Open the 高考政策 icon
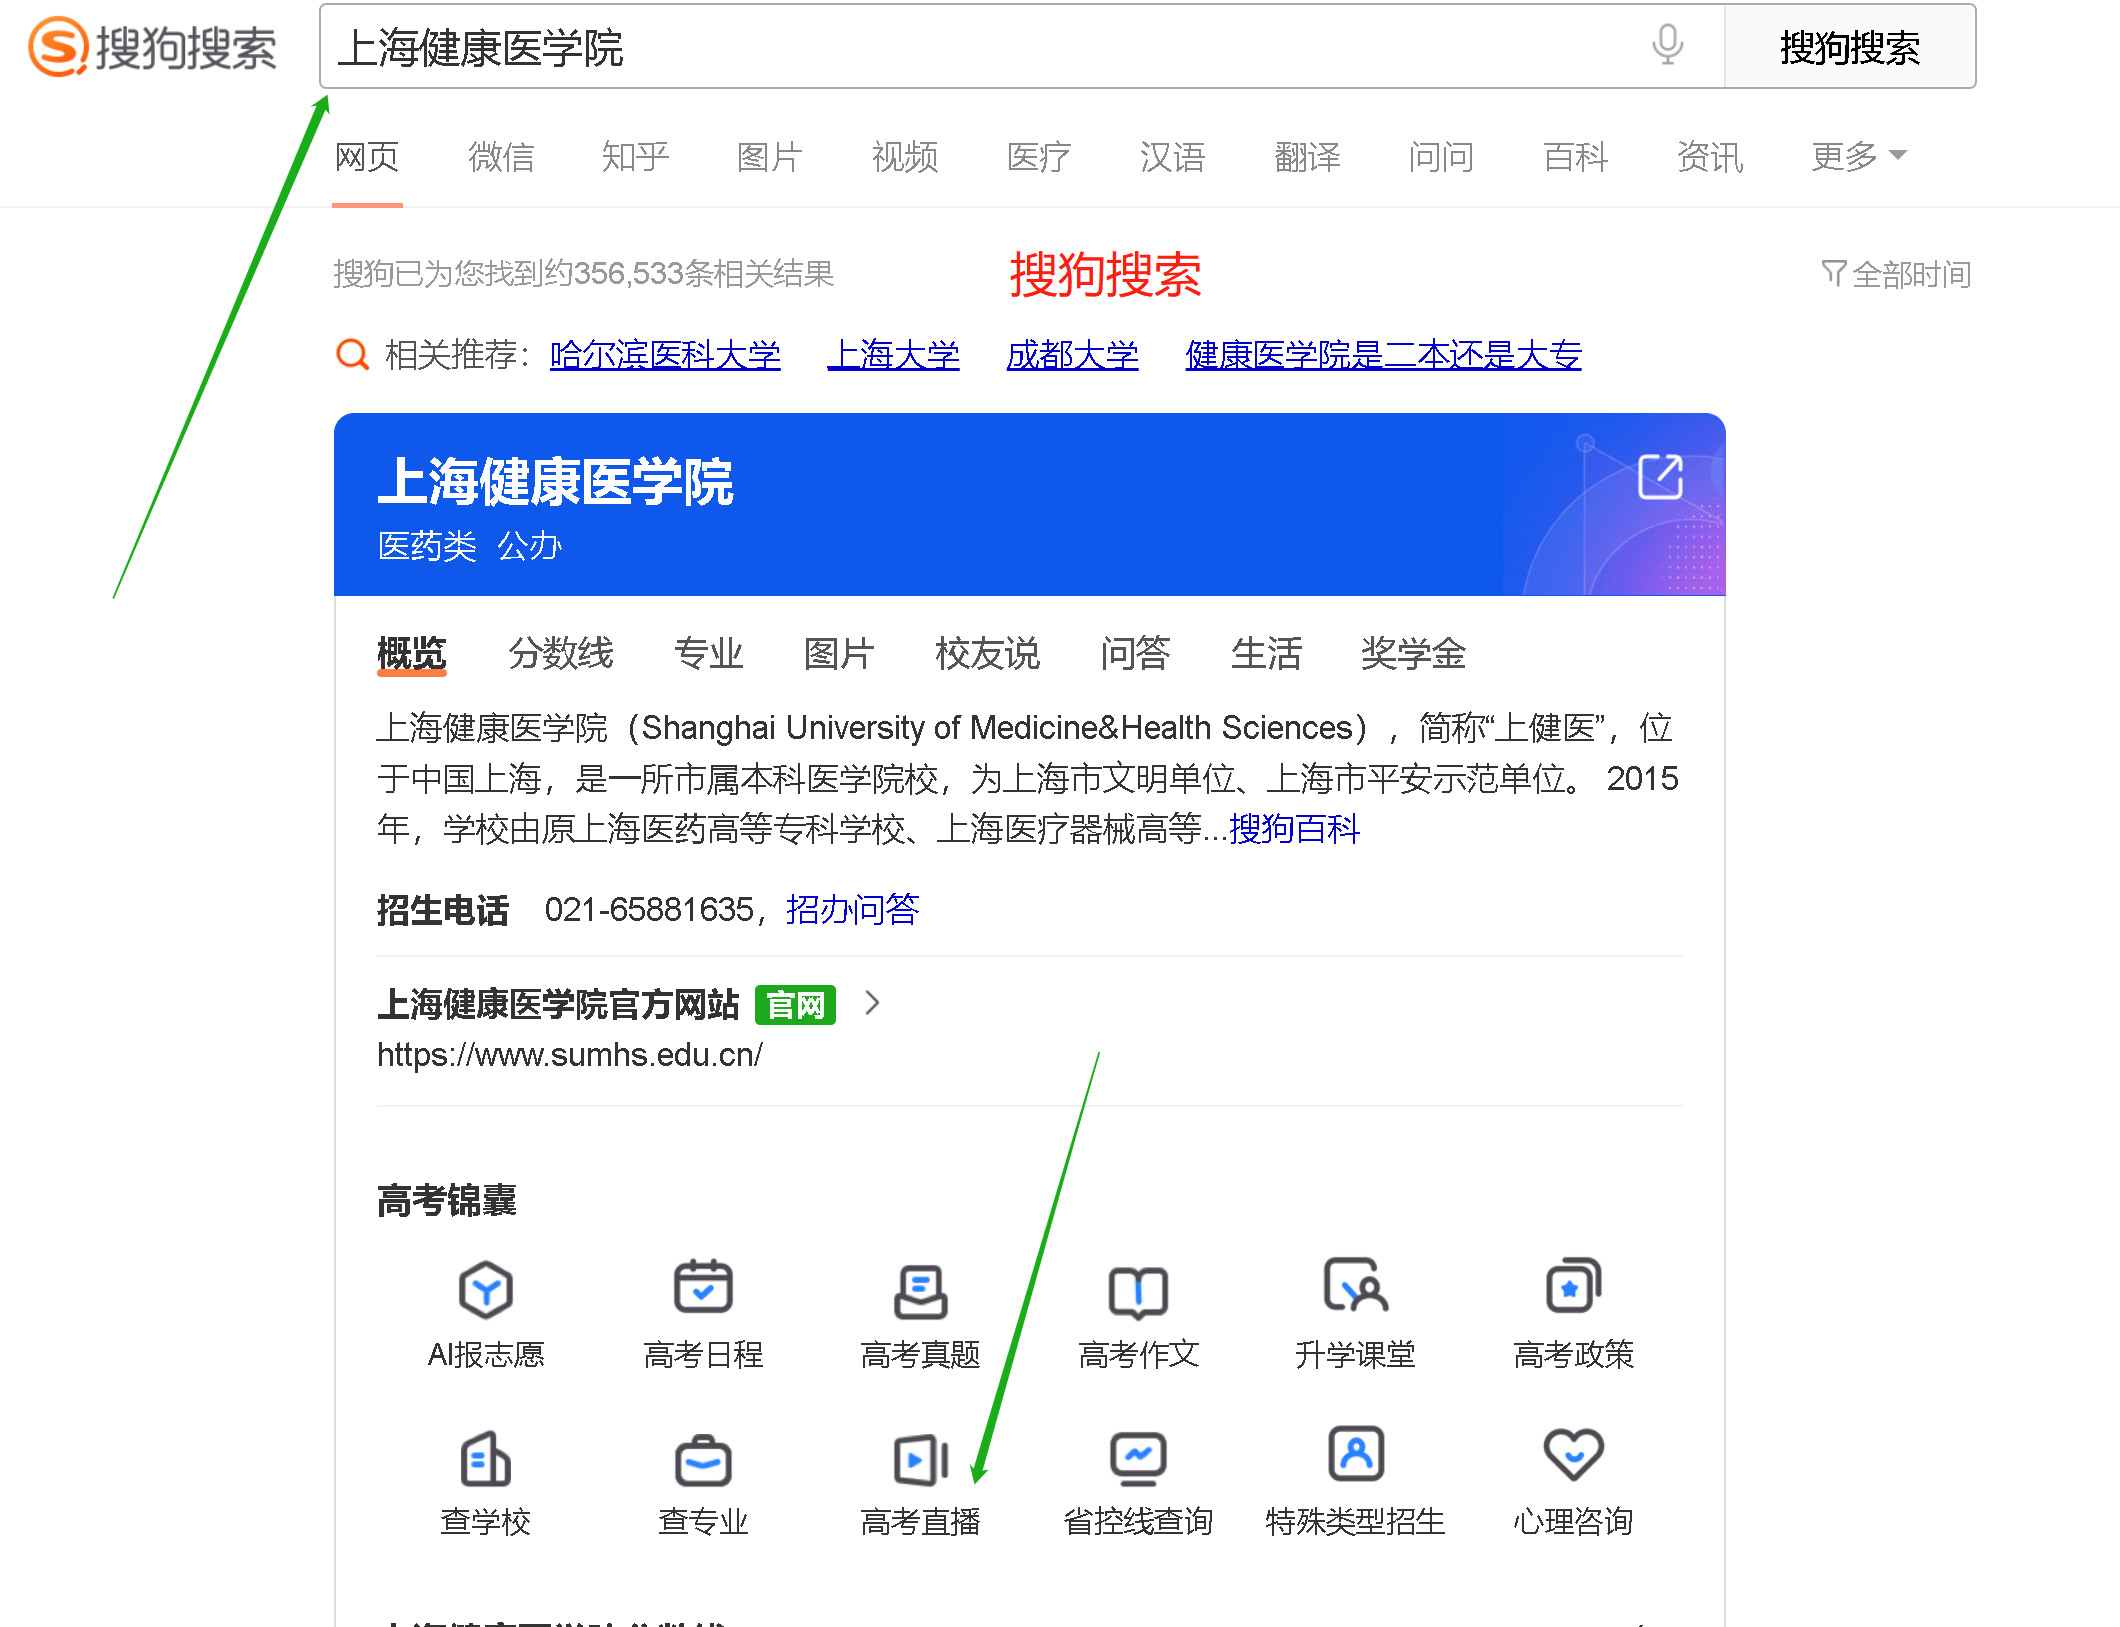Image resolution: width=2120 pixels, height=1627 pixels. click(x=1573, y=1287)
